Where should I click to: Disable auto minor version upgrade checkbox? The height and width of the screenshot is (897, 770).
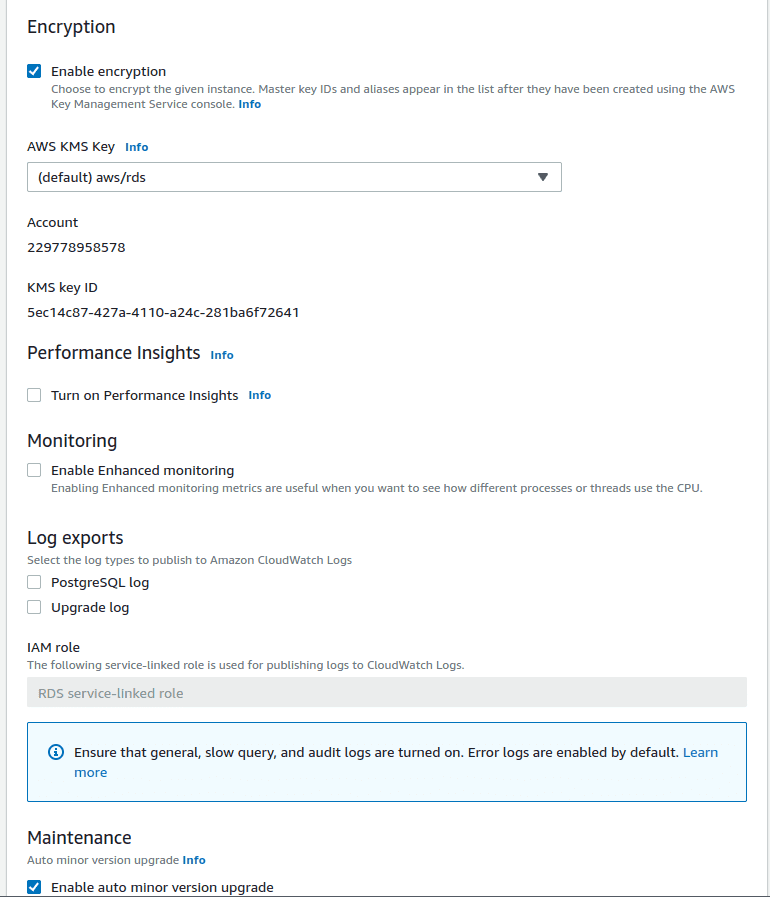coord(34,887)
